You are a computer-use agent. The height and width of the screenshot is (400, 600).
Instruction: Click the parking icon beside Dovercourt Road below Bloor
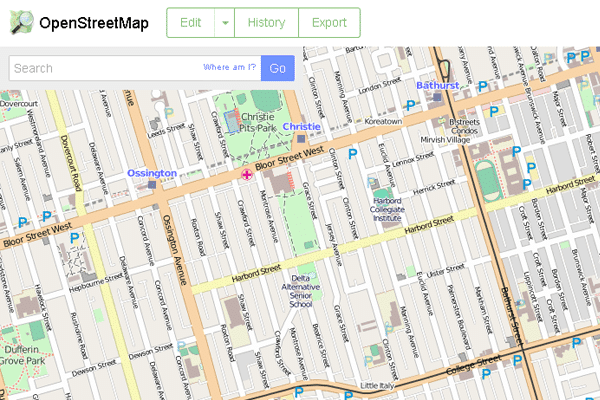pos(75,238)
